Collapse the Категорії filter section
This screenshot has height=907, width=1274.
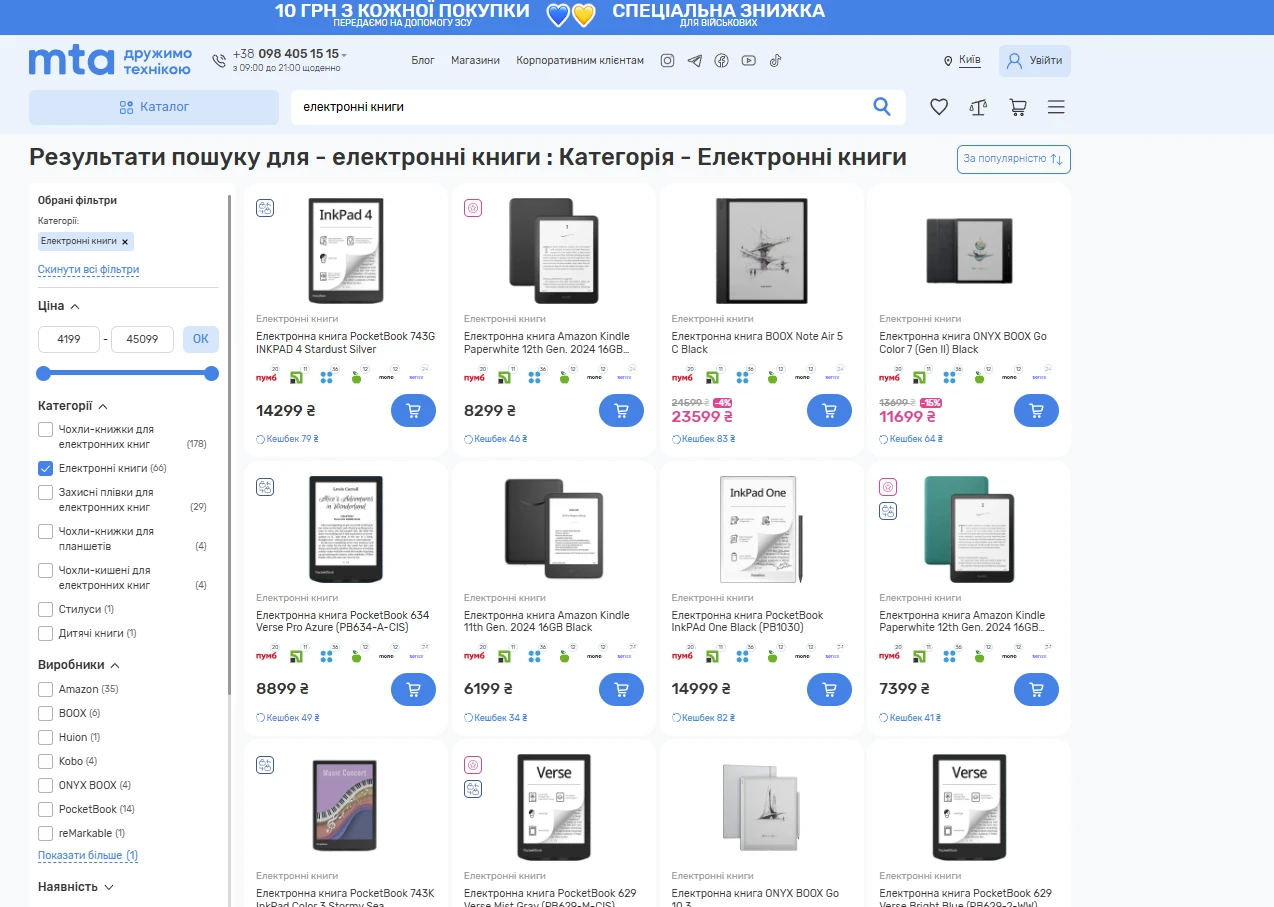(102, 406)
